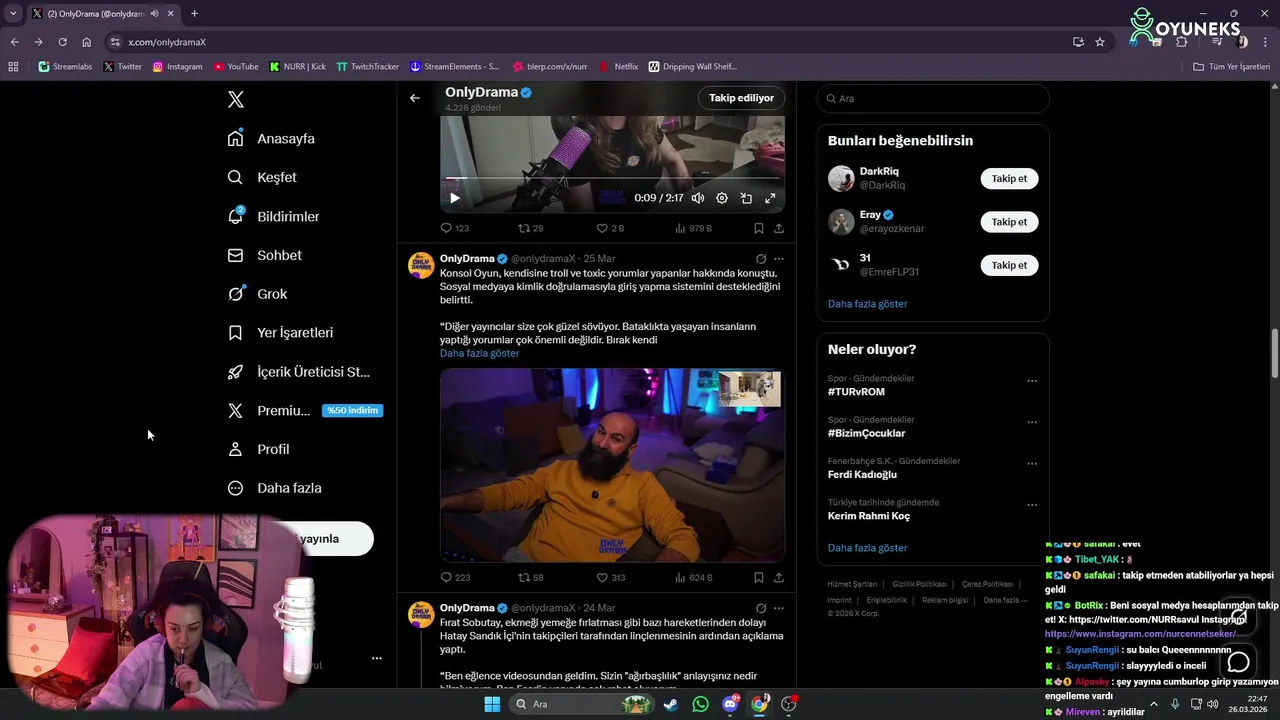Open more options for Kerim Rahmi Koç trend
The height and width of the screenshot is (720, 1280).
click(x=1032, y=505)
